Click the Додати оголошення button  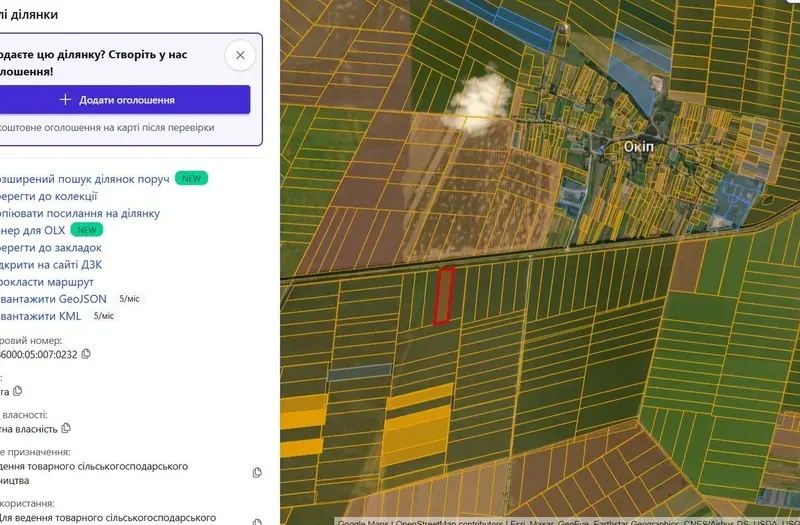point(124,99)
